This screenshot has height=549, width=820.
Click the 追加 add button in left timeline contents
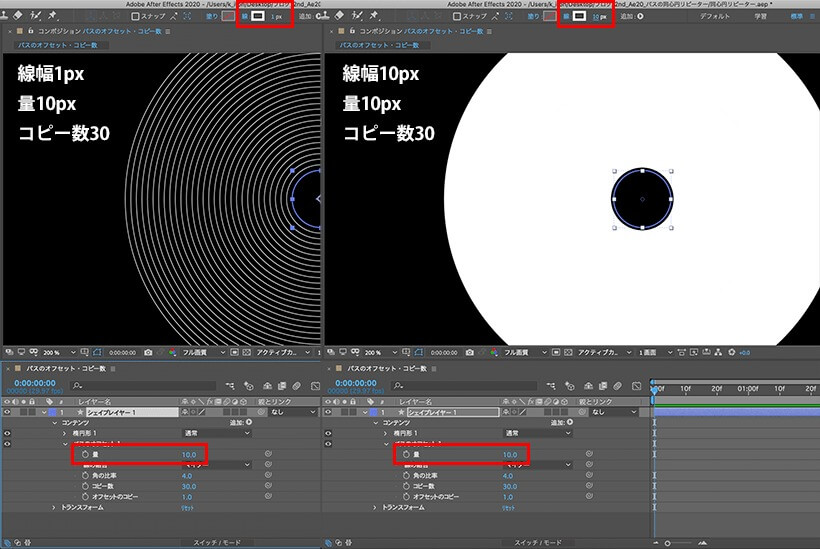tap(241, 422)
